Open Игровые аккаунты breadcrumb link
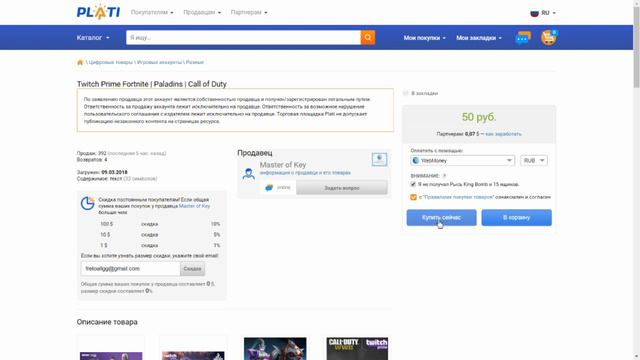 159,62
